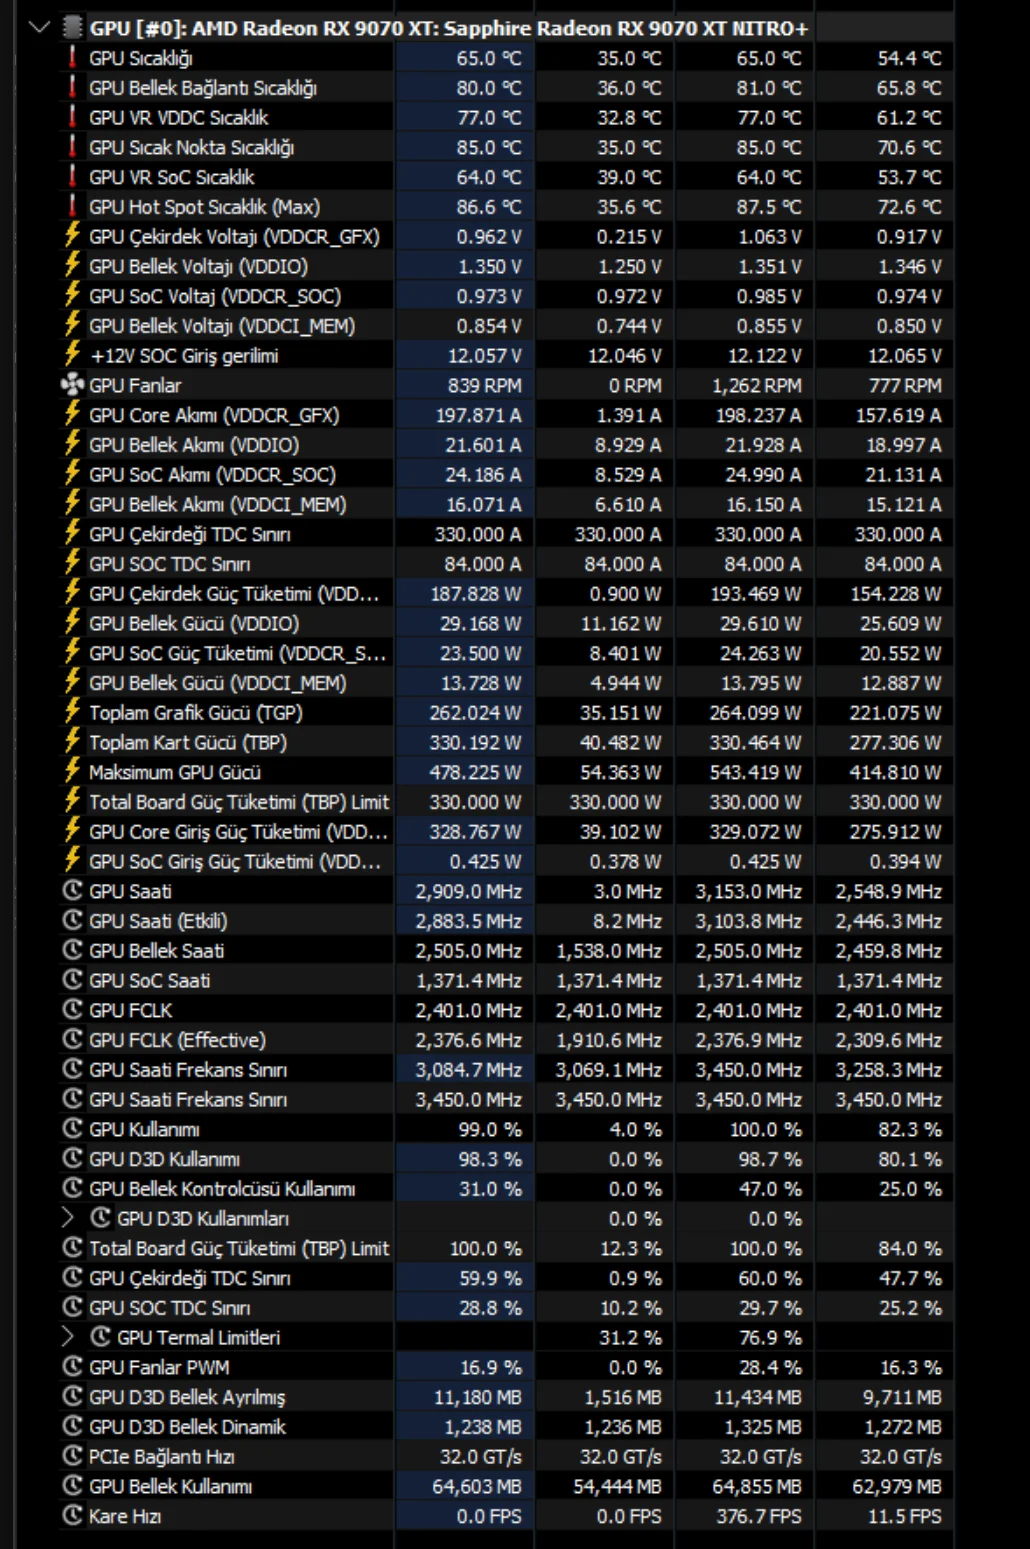Click the thermometer icon for GPU VR SoC Sıcaklık
The image size is (1030, 1549).
click(x=72, y=177)
